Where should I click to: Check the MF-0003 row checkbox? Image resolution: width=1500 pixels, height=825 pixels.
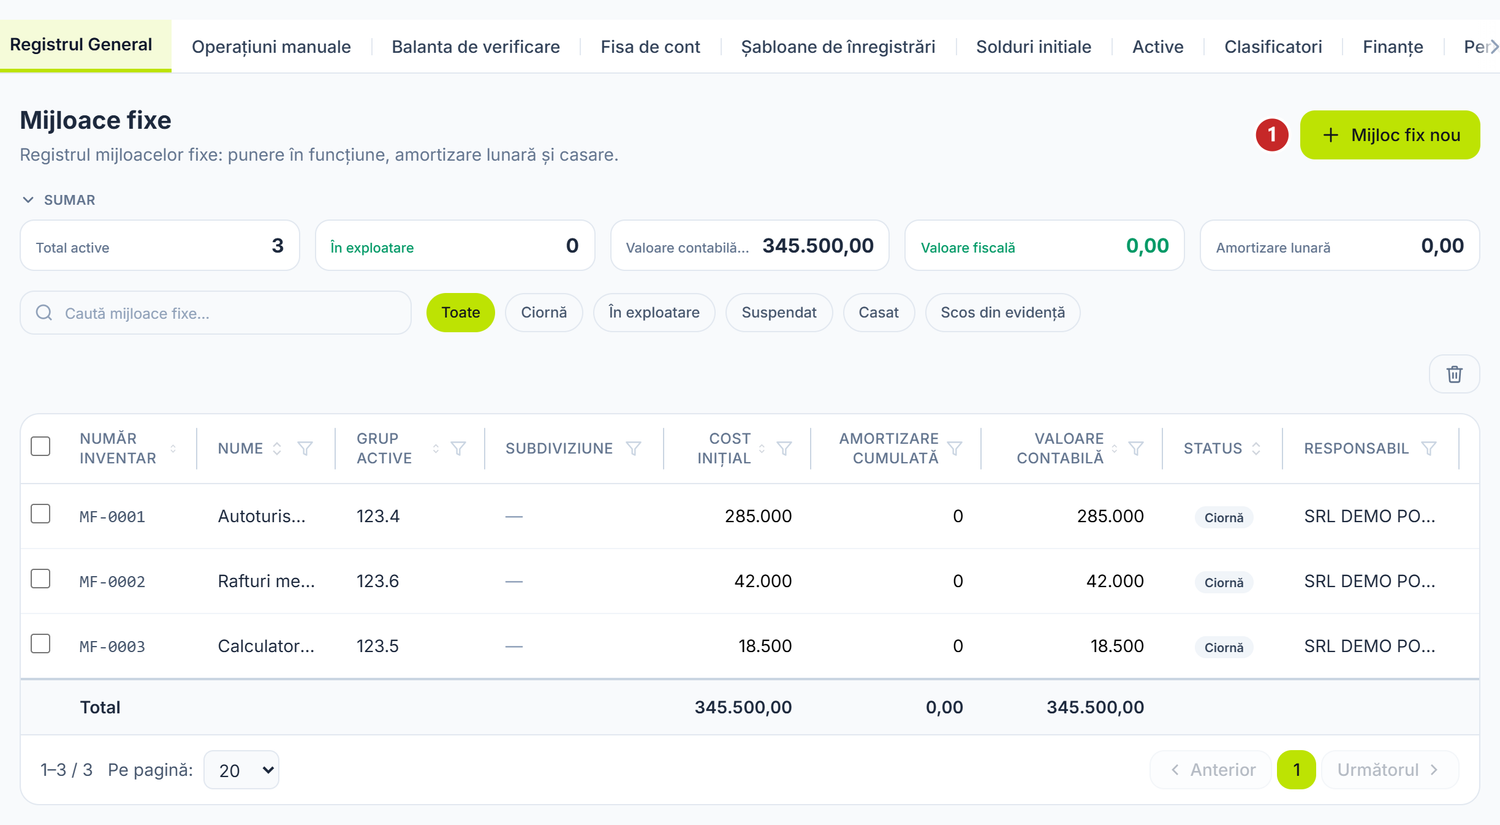(41, 644)
